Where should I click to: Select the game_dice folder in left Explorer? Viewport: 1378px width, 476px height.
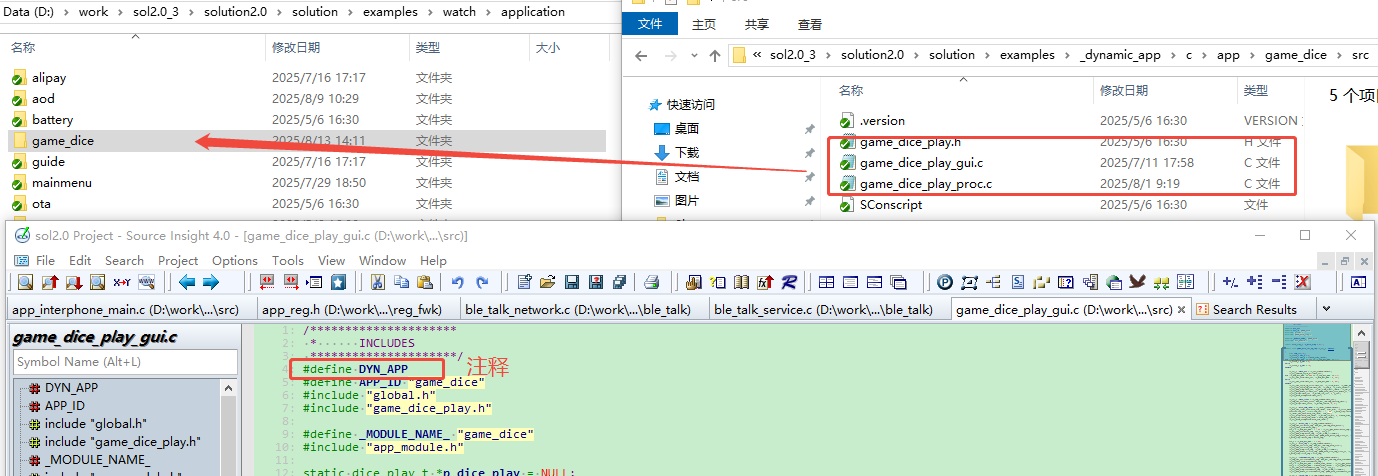pos(306,141)
